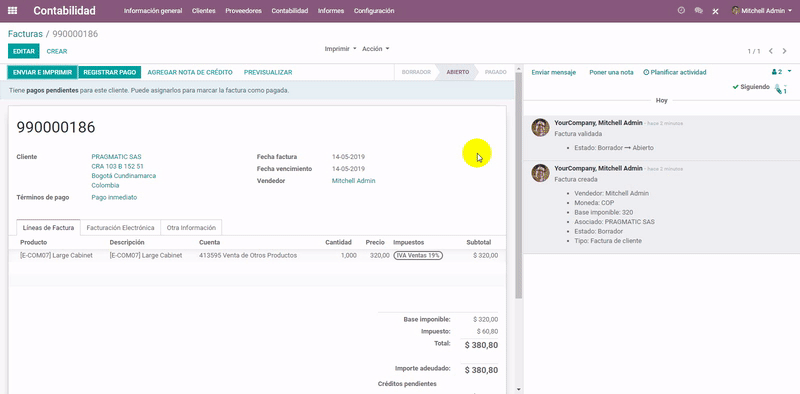Click the form's vertical scrollbar

coord(518,184)
